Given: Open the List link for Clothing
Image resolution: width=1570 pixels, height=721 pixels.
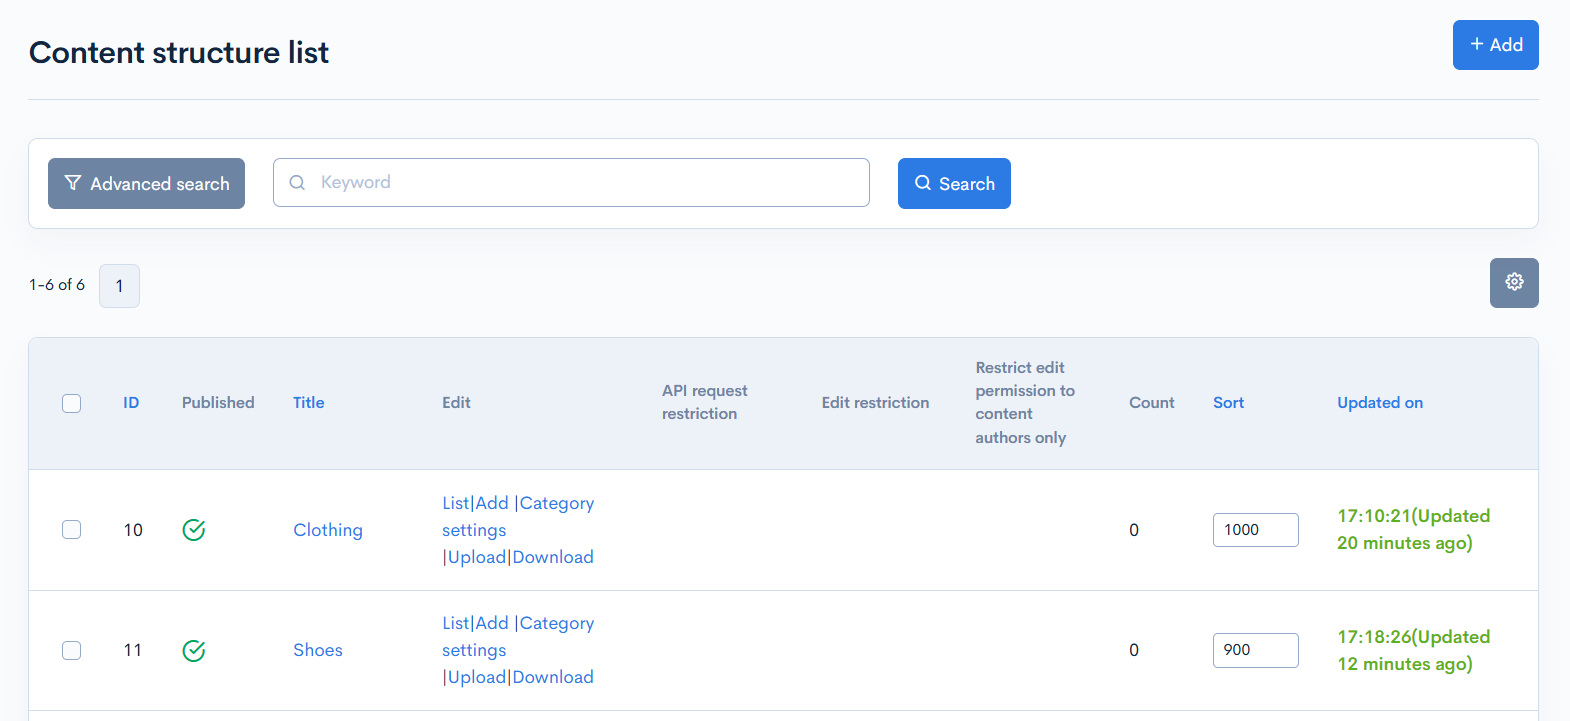Looking at the screenshot, I should [456, 503].
